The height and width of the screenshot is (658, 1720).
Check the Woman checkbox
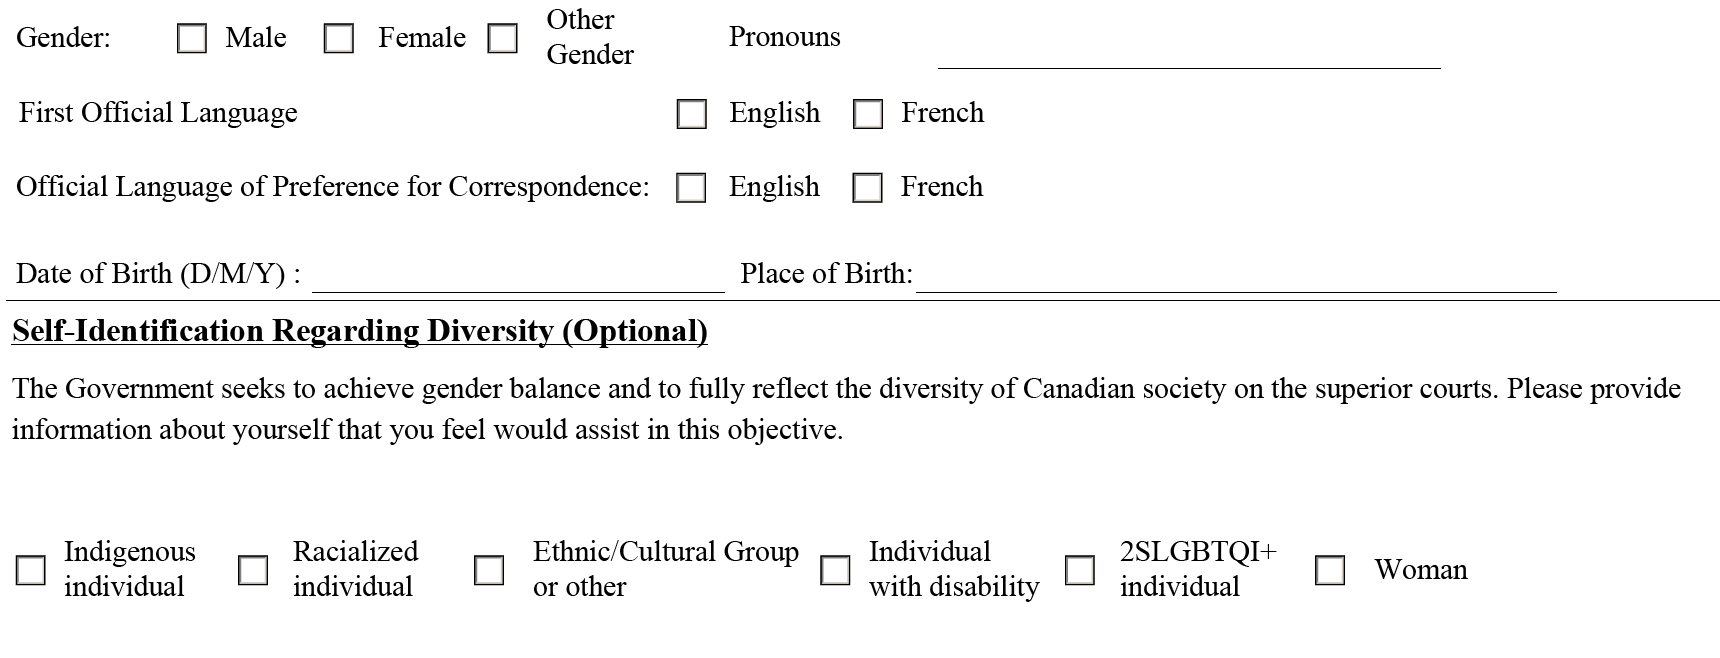tap(1329, 570)
